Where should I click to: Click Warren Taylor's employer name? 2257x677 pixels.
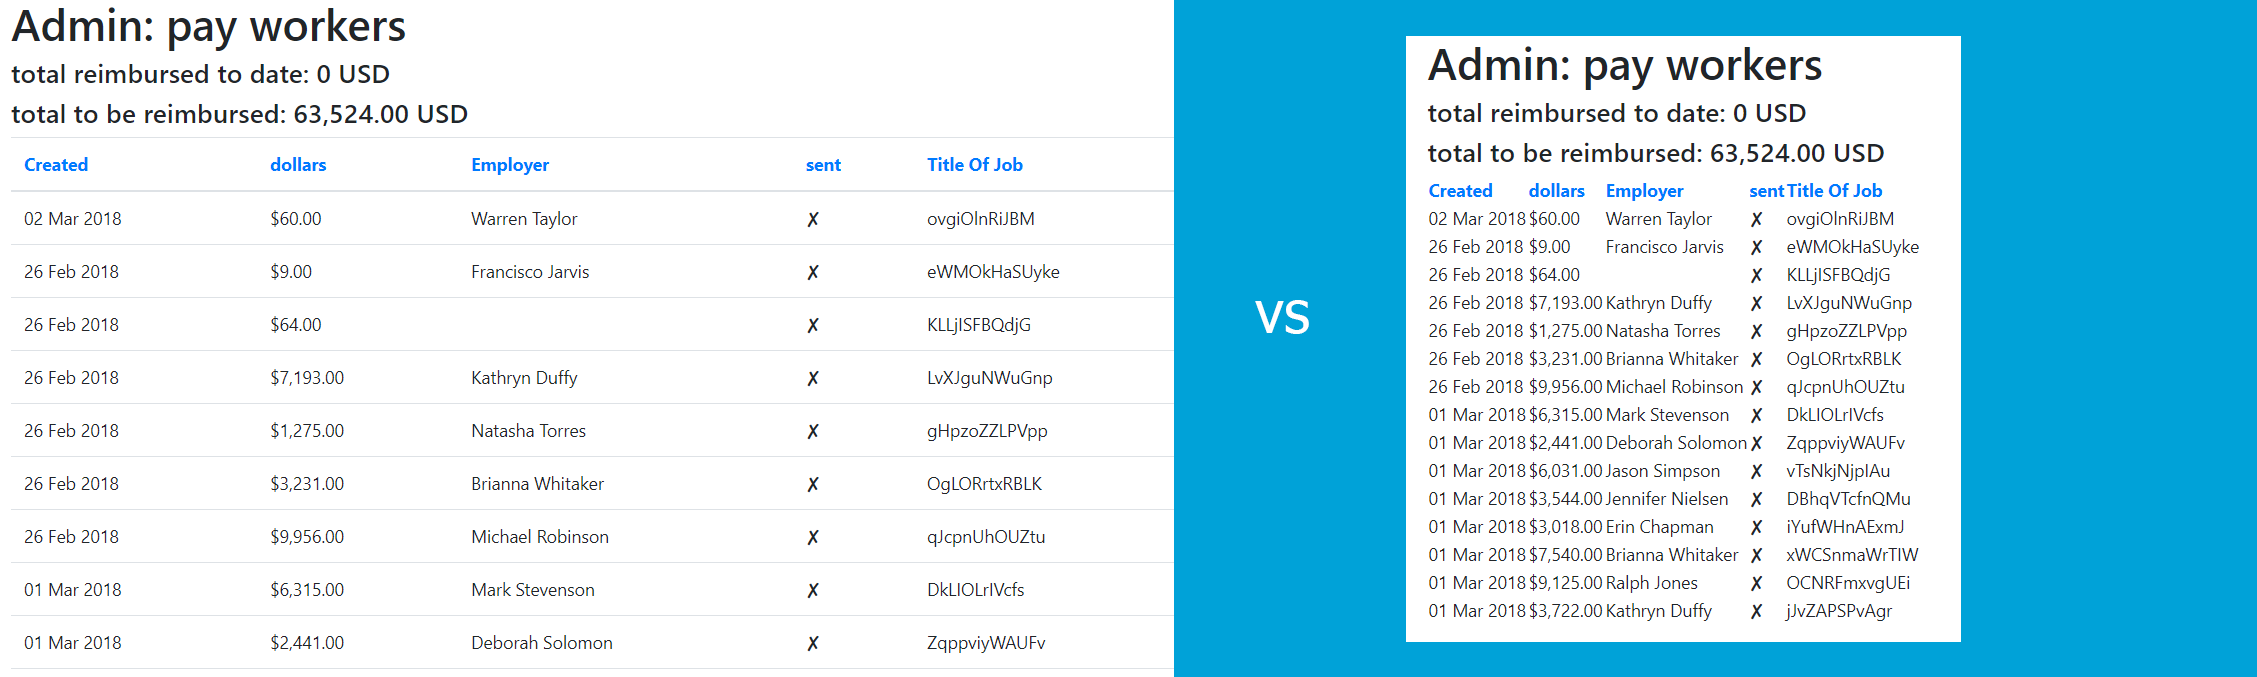[524, 218]
